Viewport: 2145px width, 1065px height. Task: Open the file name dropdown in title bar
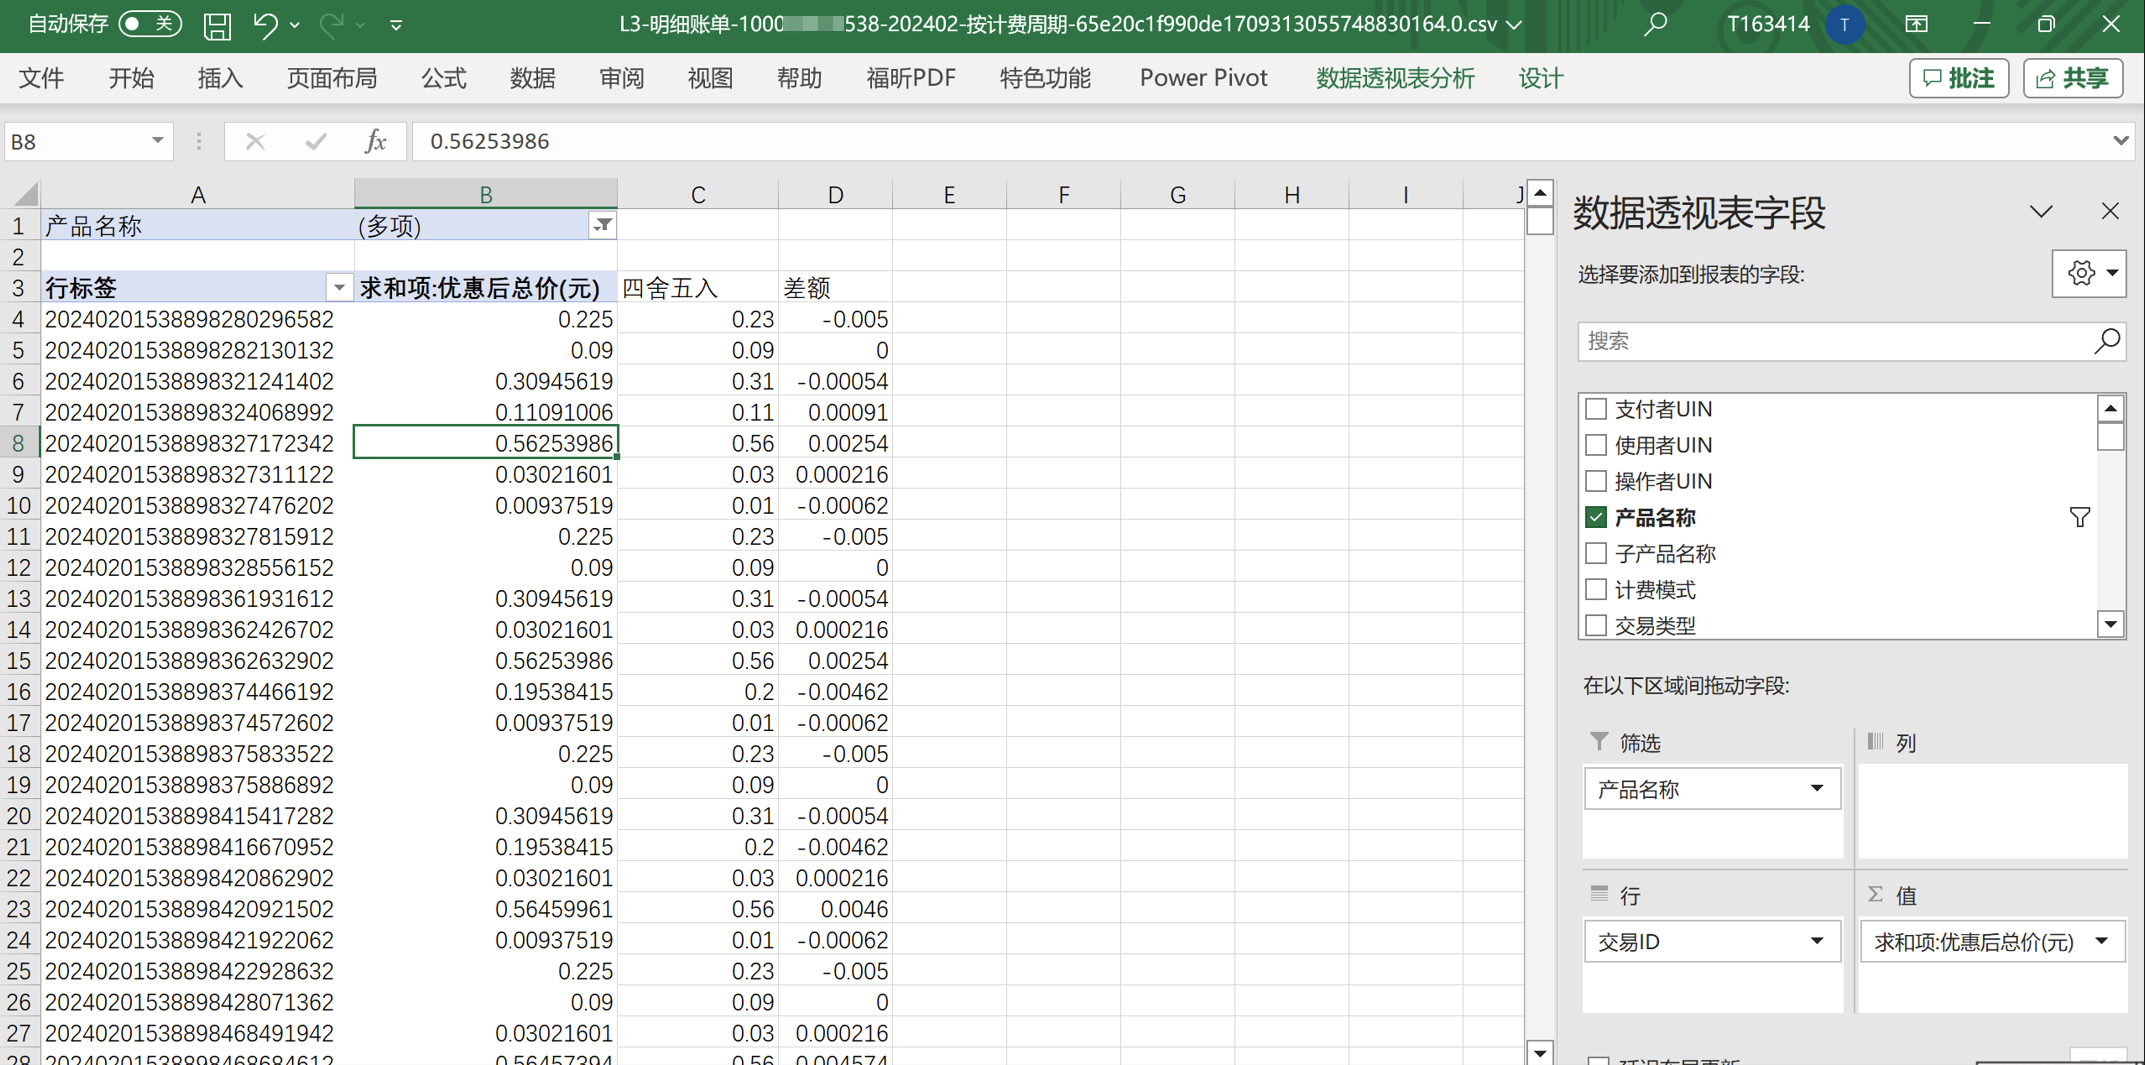click(1514, 25)
